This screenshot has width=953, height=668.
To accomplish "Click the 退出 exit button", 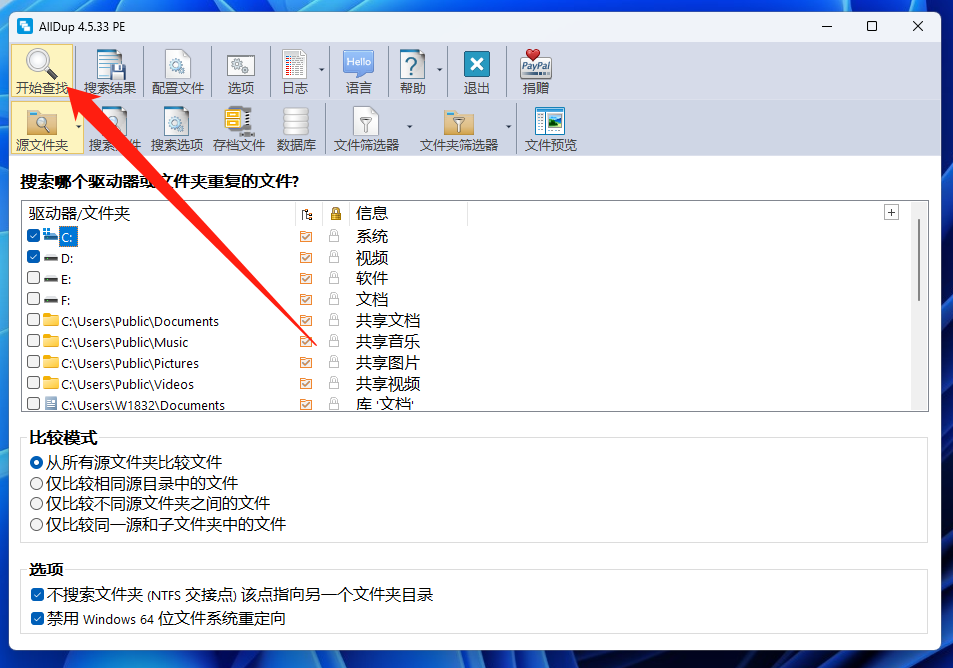I will [476, 72].
